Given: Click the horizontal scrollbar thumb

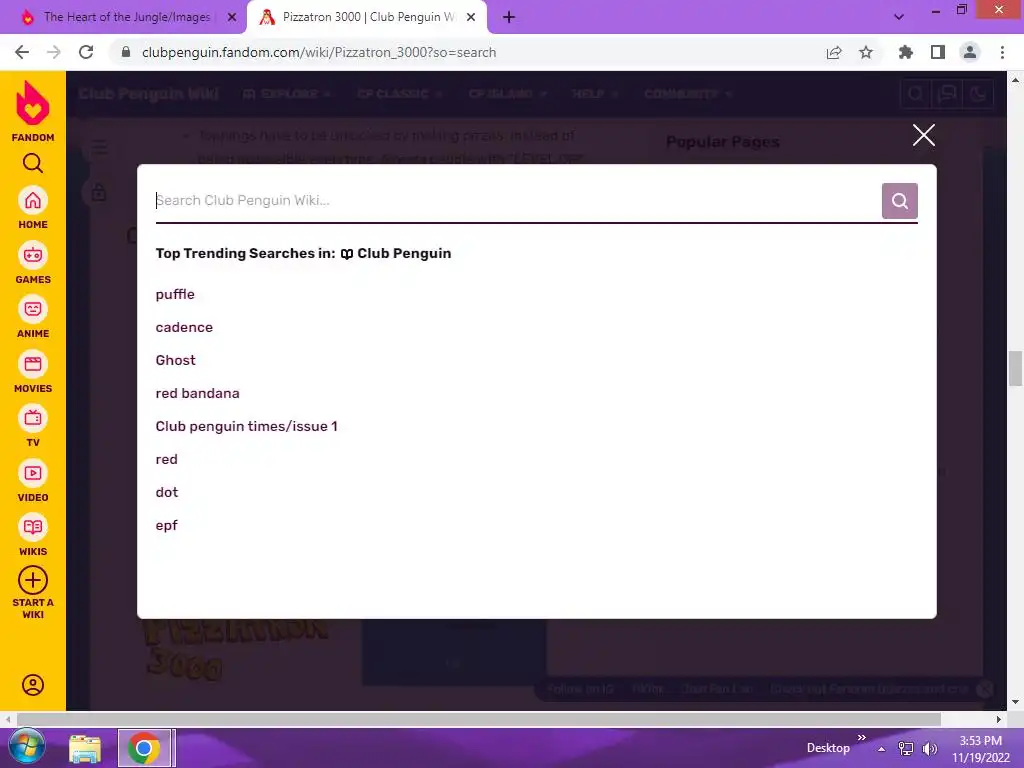Looking at the screenshot, I should pos(479,719).
